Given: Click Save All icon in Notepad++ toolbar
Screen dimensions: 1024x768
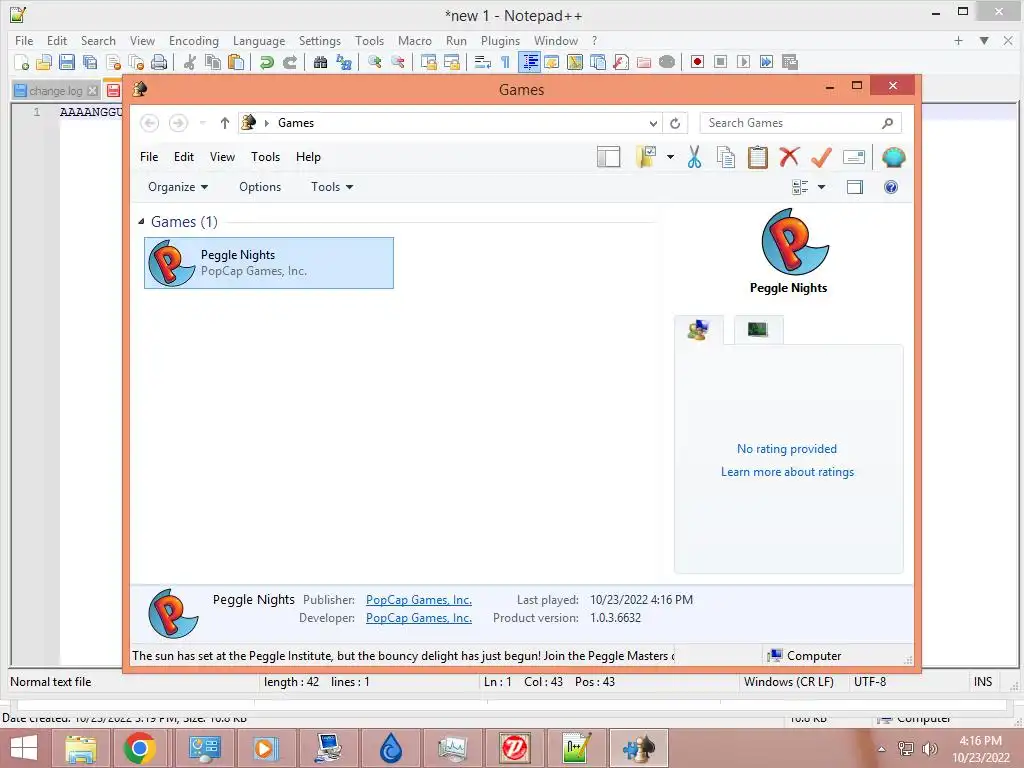Looking at the screenshot, I should 89,62.
